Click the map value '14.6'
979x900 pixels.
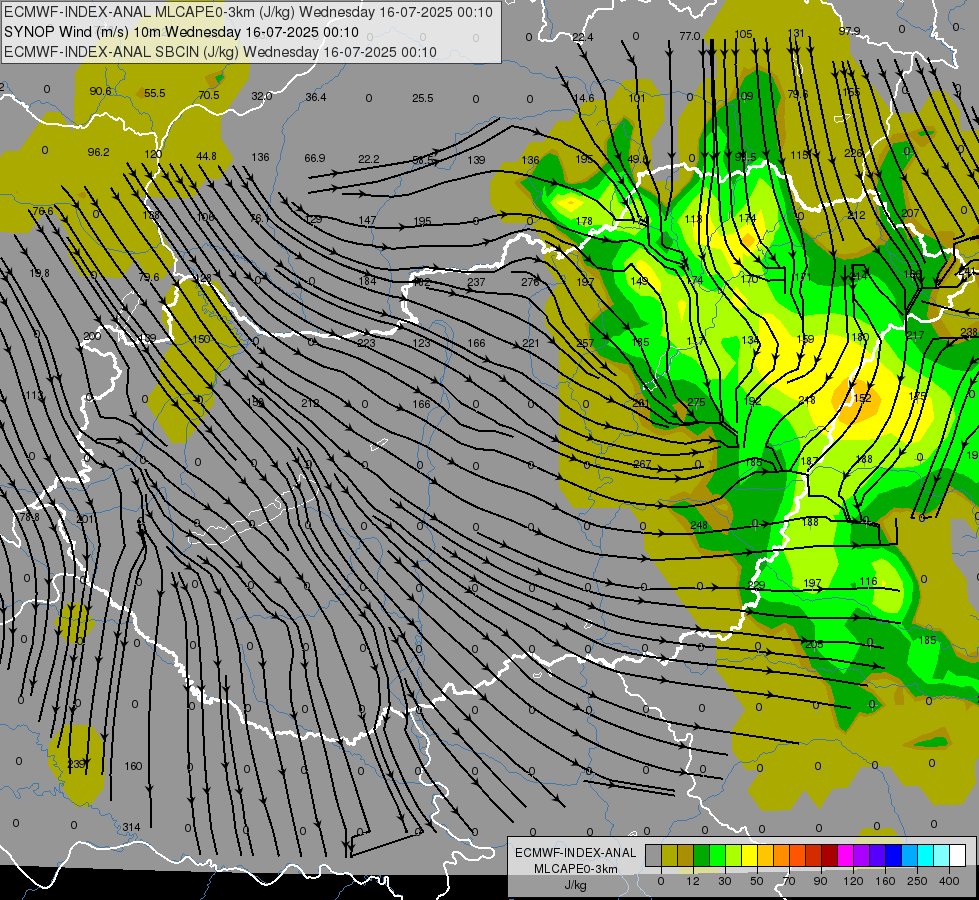584,98
